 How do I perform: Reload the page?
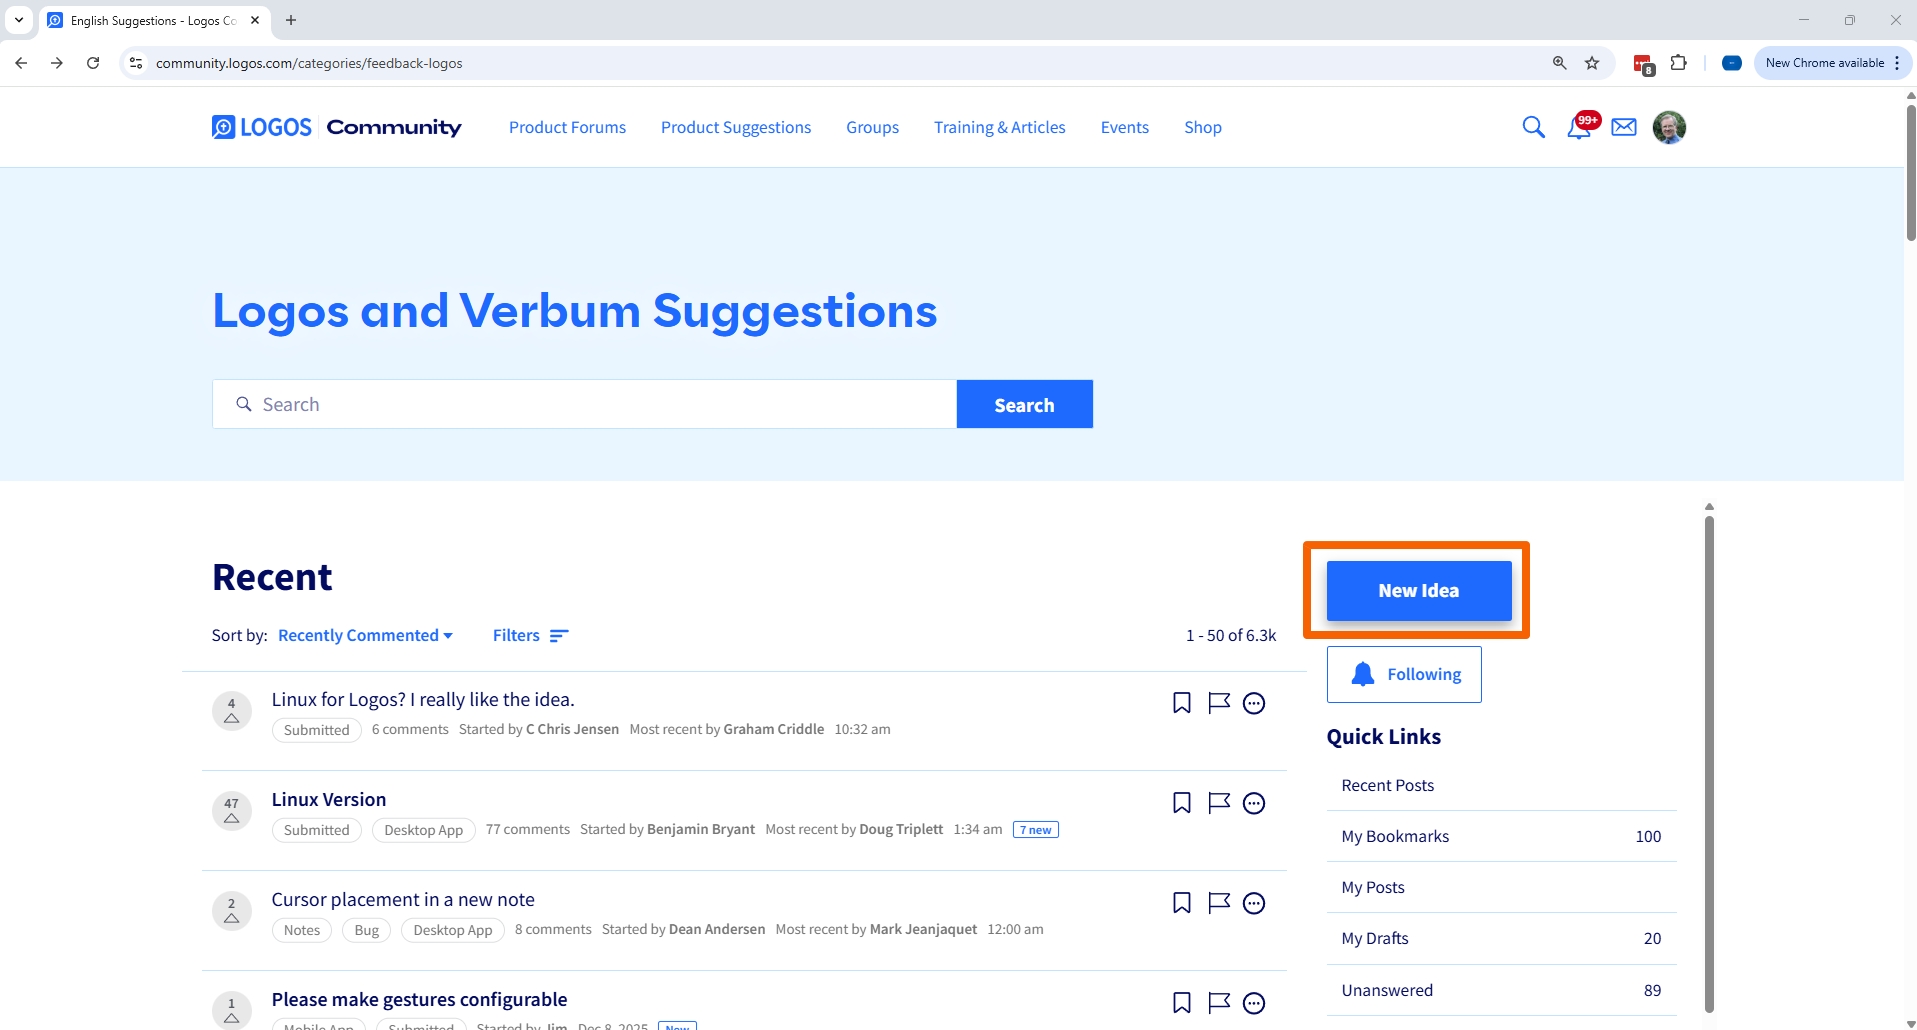(93, 63)
